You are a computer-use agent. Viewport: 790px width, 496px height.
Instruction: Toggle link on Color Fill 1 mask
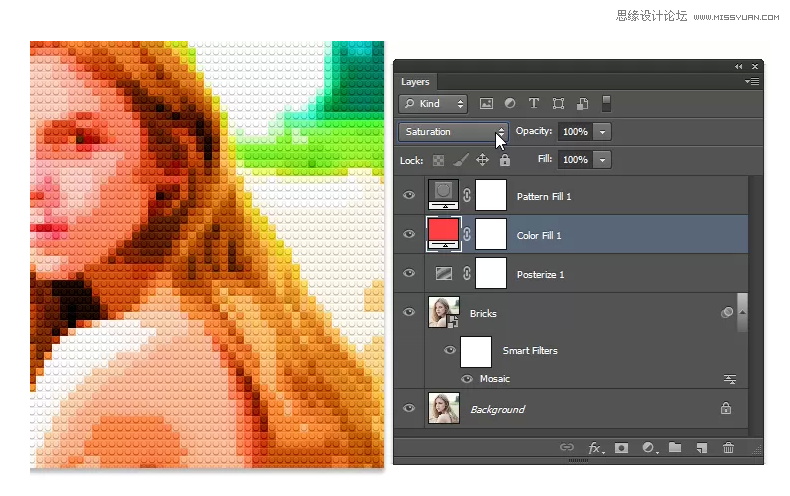[x=467, y=234]
